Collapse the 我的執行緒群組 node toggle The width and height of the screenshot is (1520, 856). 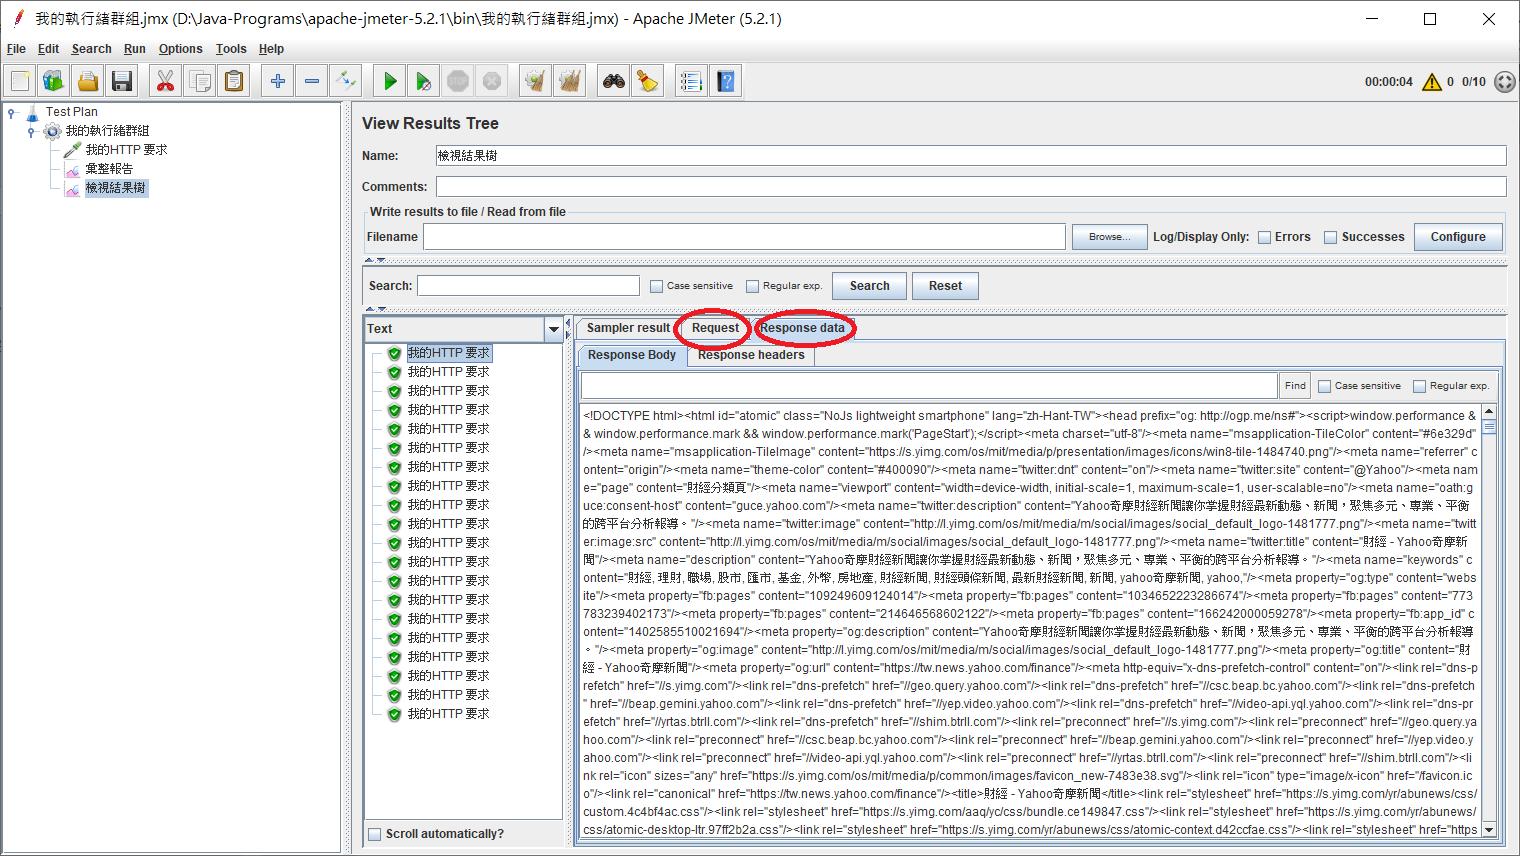[x=31, y=131]
